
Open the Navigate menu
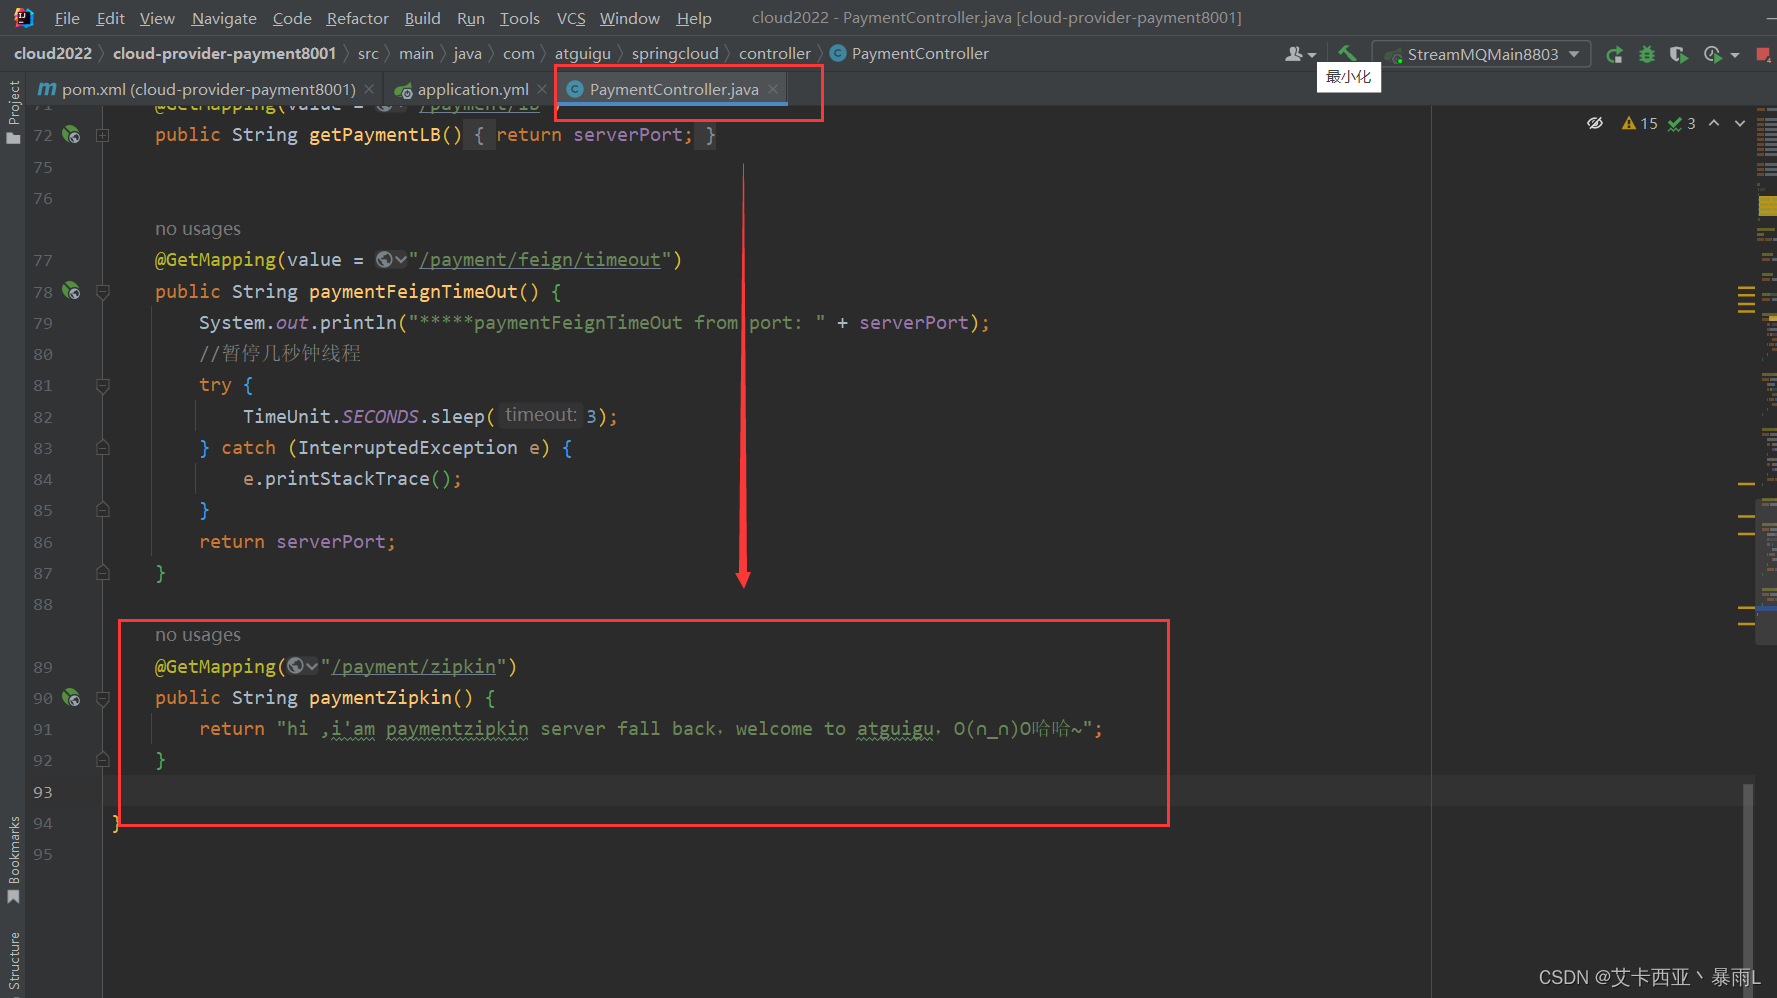[x=224, y=18]
